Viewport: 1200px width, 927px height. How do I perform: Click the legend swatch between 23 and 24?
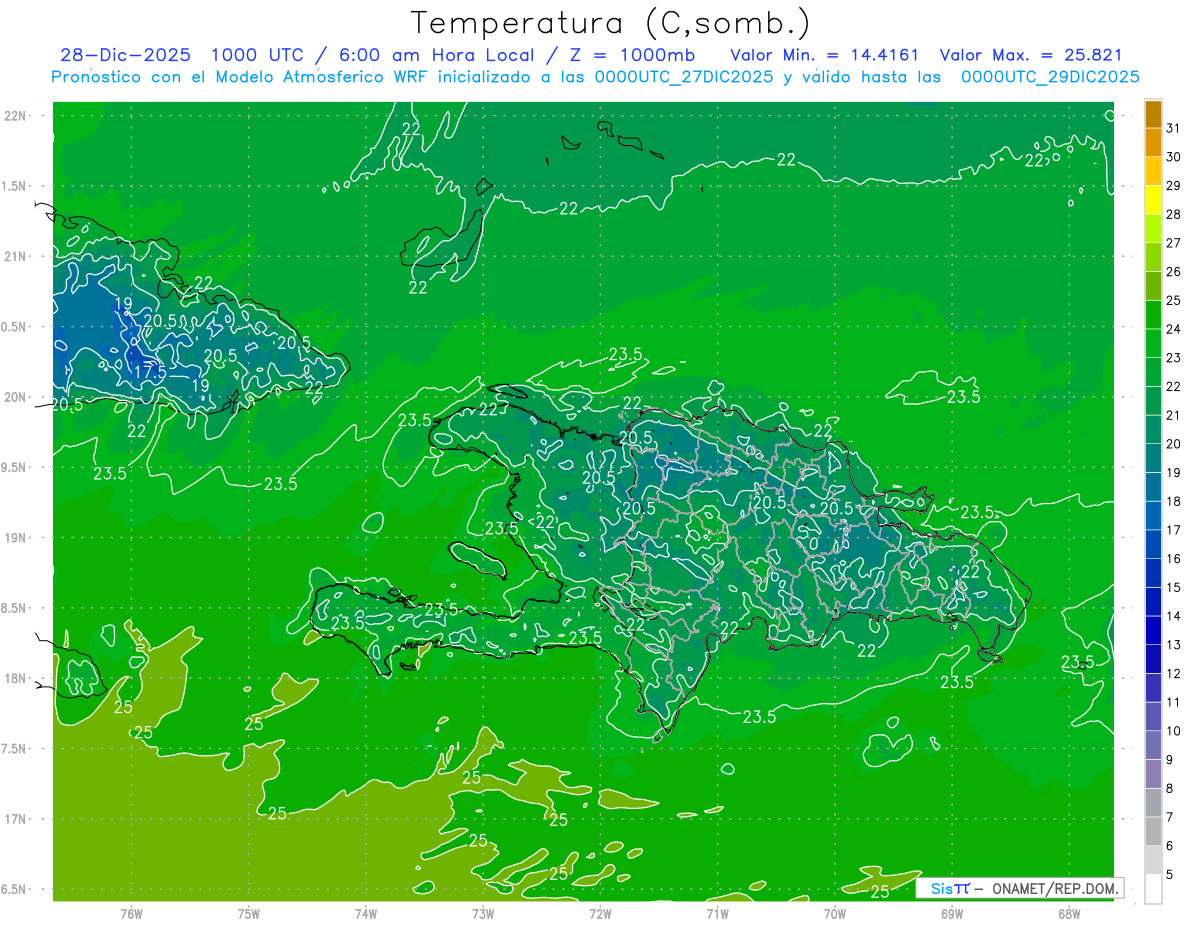point(1153,344)
